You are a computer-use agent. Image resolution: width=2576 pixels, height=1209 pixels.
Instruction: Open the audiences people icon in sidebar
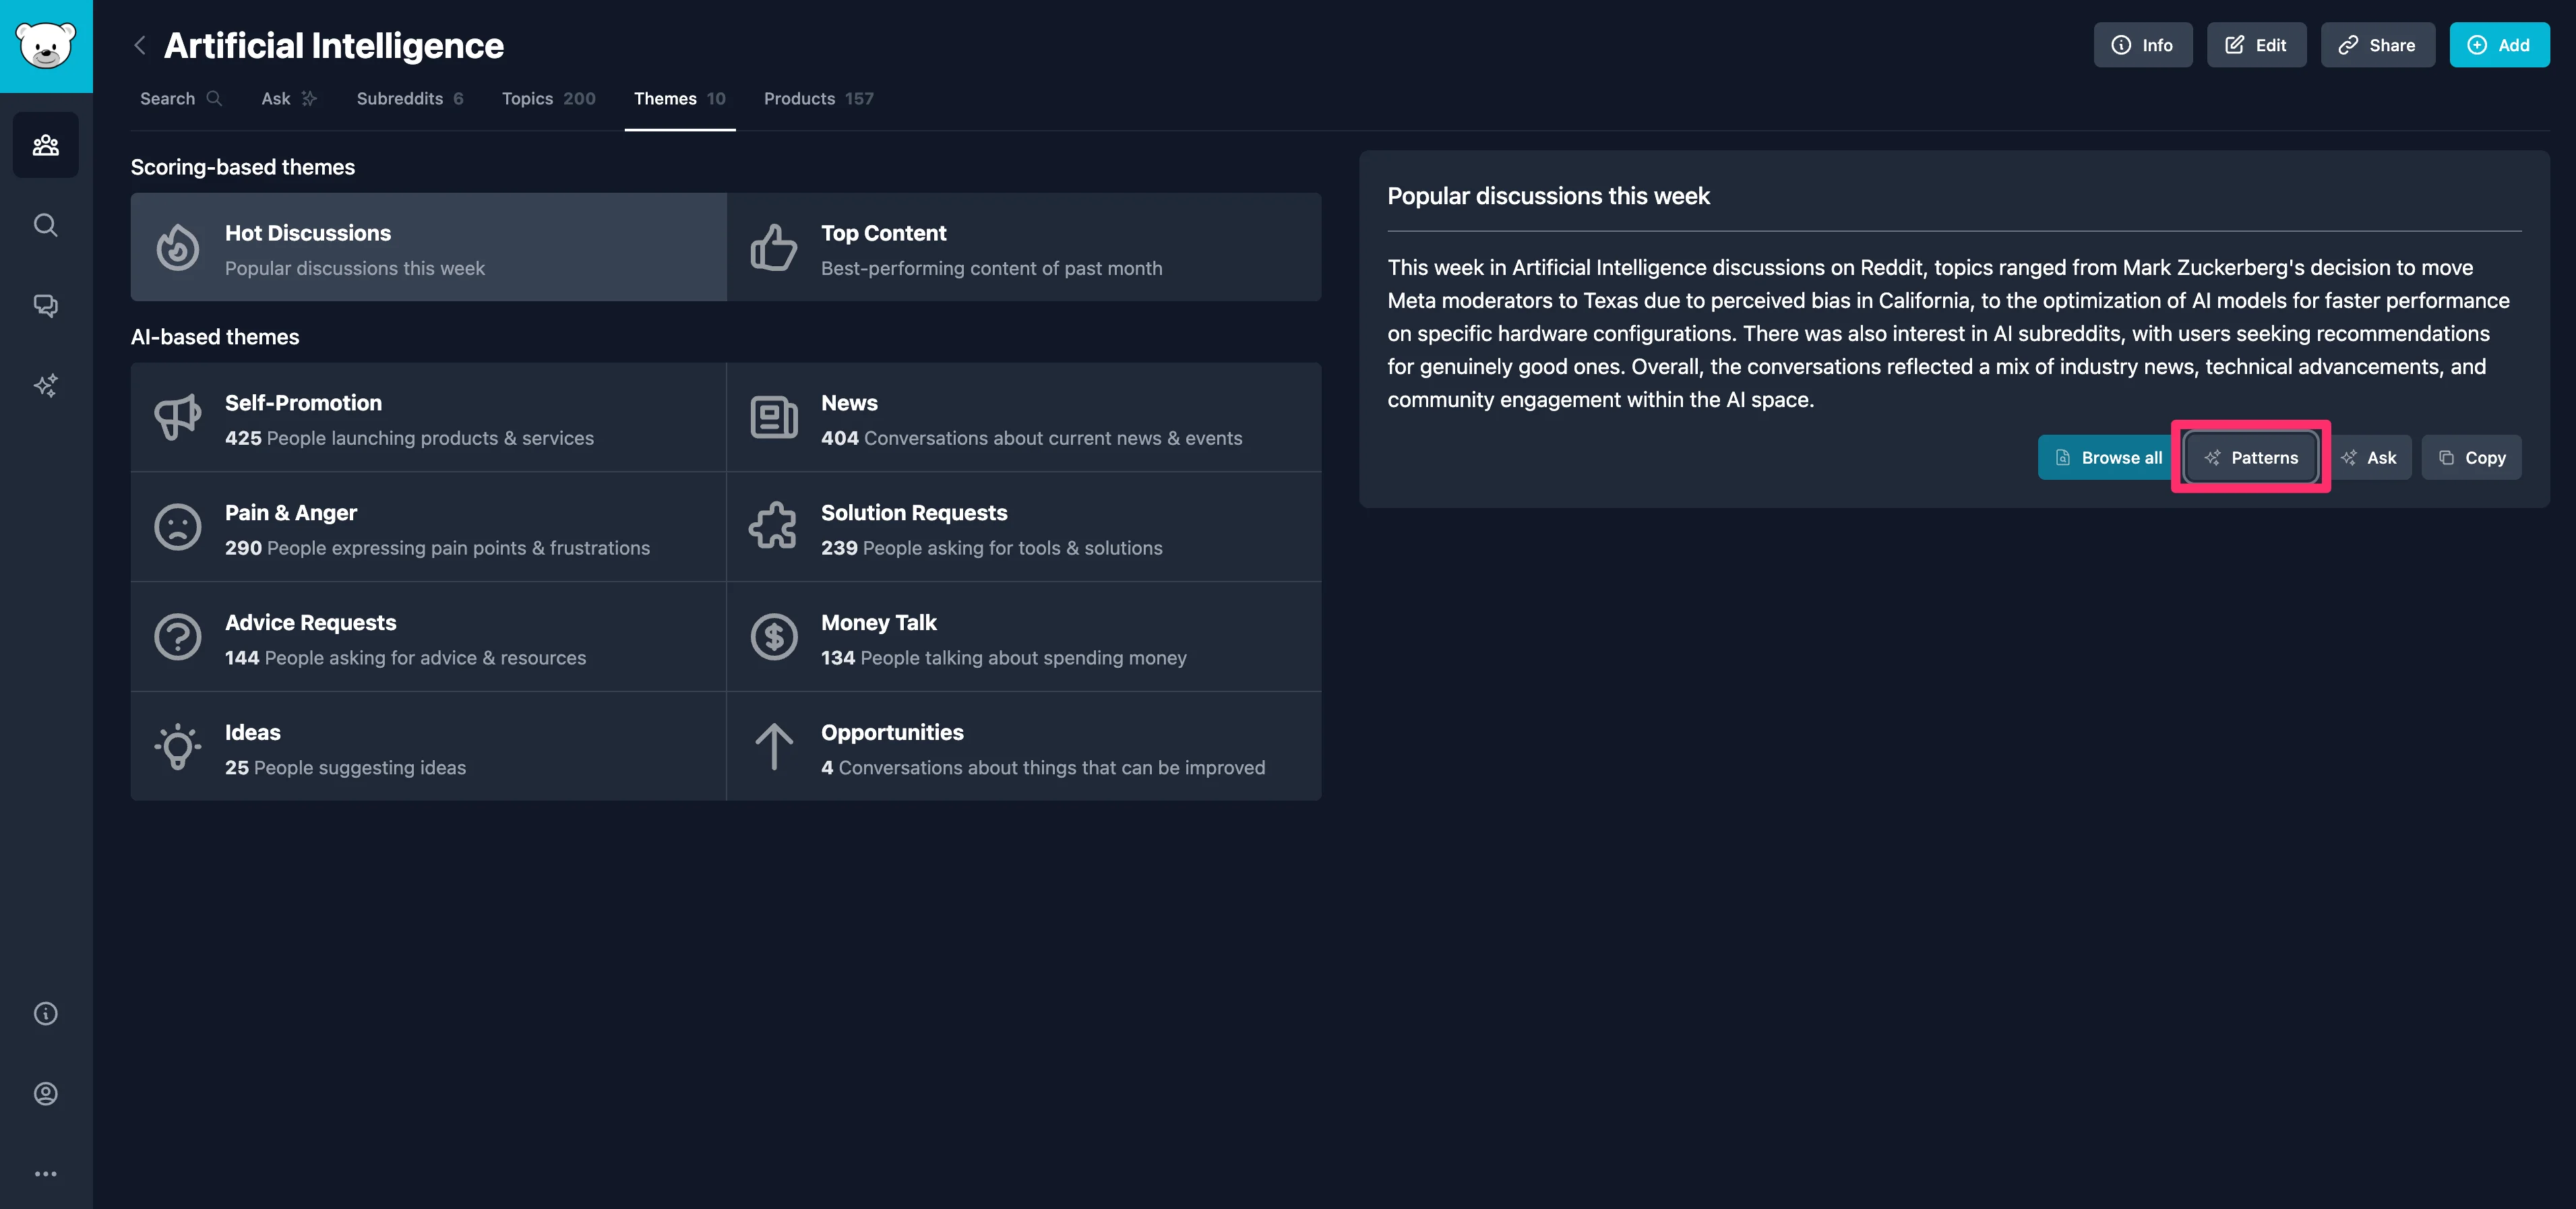[x=46, y=145]
